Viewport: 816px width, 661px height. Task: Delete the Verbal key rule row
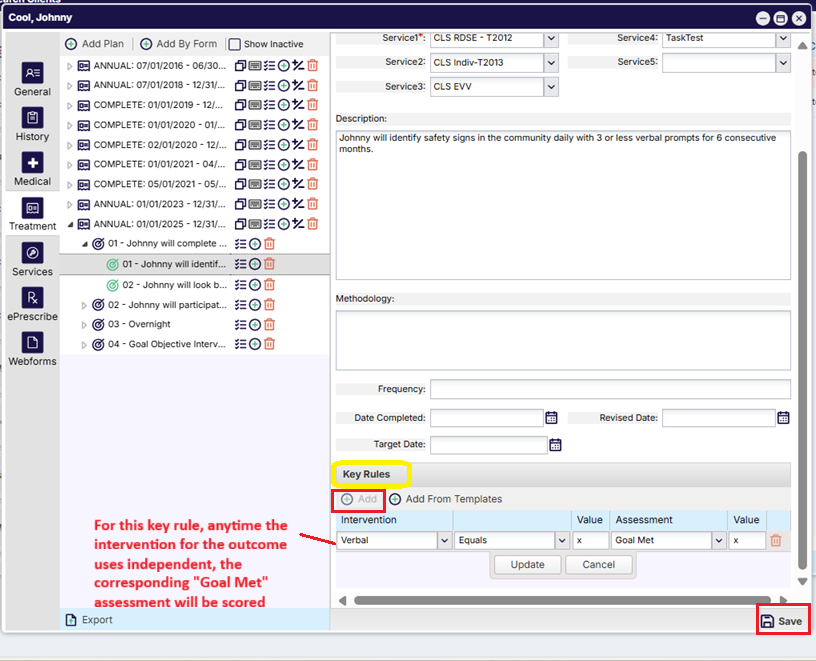[x=775, y=540]
